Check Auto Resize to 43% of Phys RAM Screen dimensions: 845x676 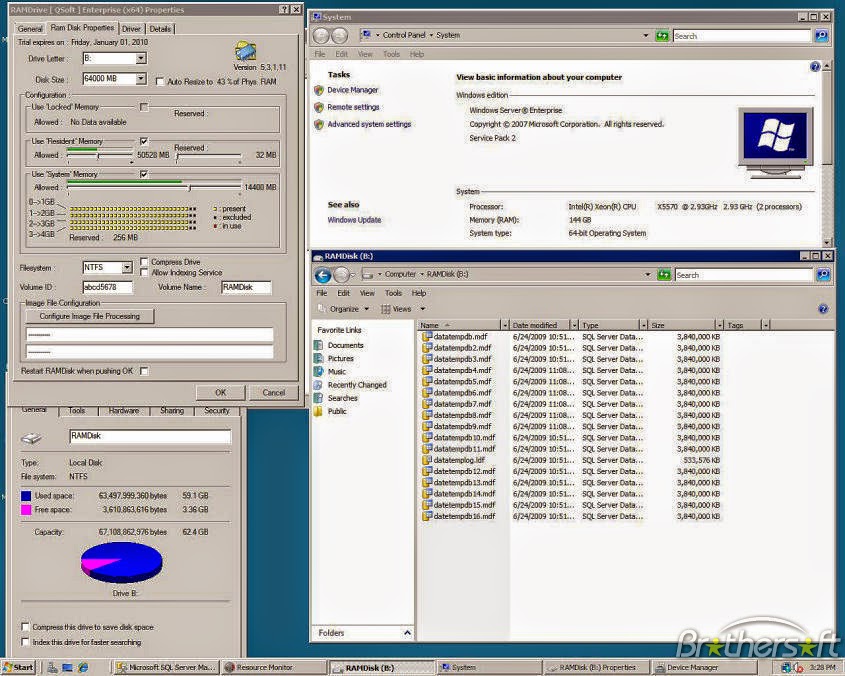coord(160,81)
